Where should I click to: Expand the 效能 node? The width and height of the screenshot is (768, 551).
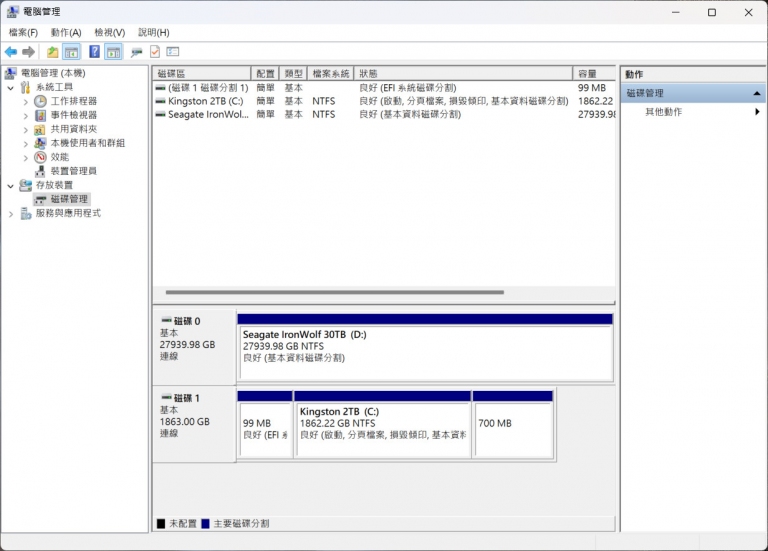click(25, 158)
